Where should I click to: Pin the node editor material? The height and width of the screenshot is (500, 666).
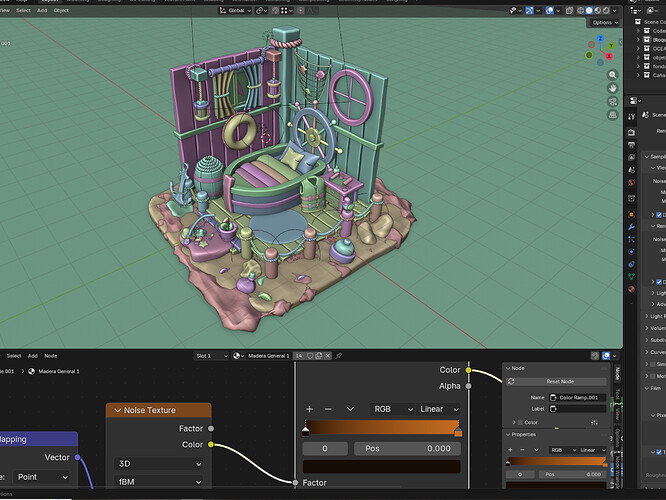coord(339,356)
